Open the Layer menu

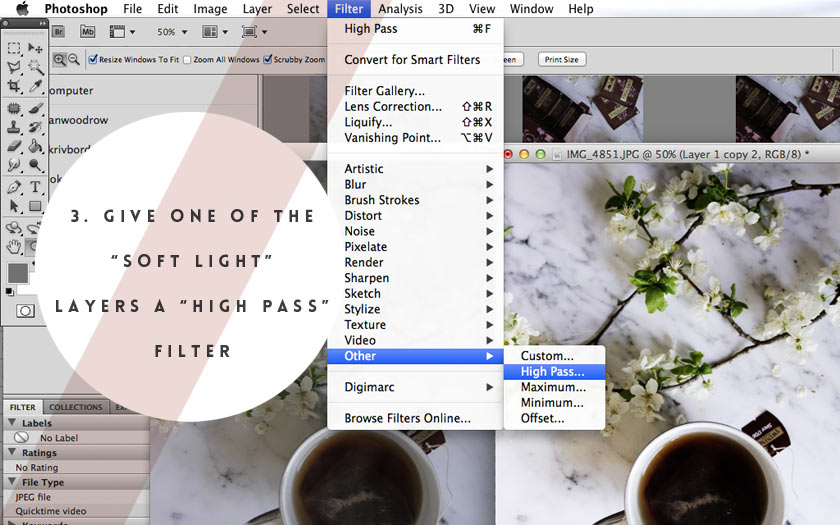257,9
